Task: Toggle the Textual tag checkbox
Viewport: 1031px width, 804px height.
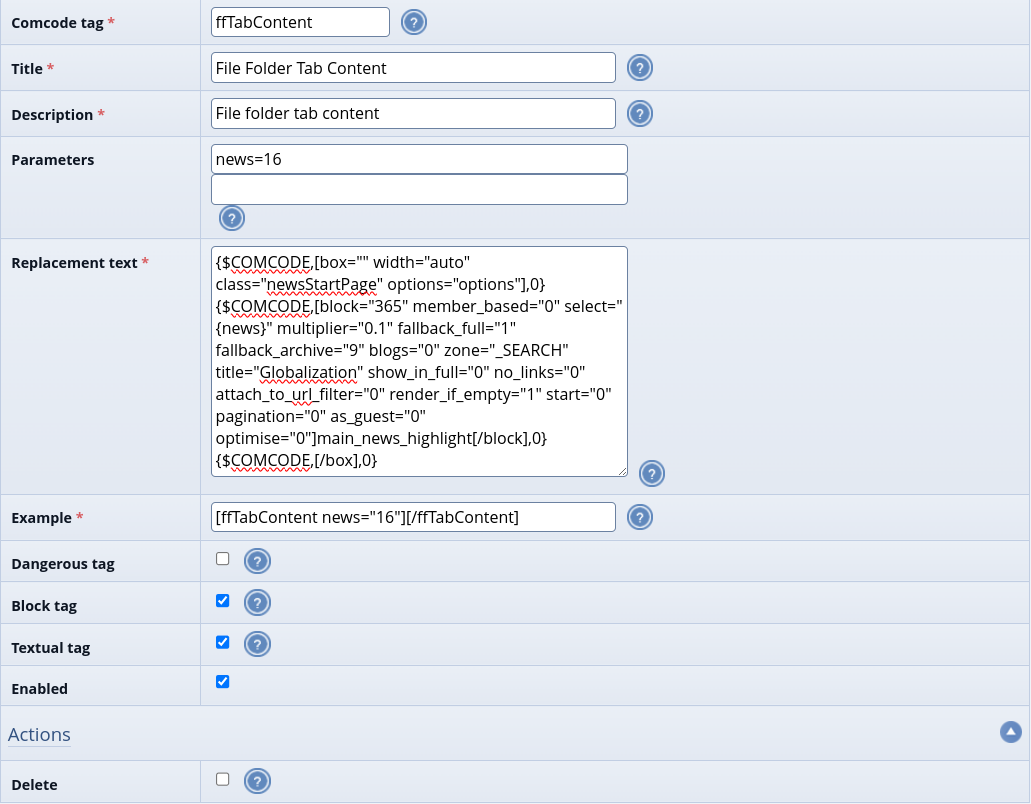Action: click(223, 642)
